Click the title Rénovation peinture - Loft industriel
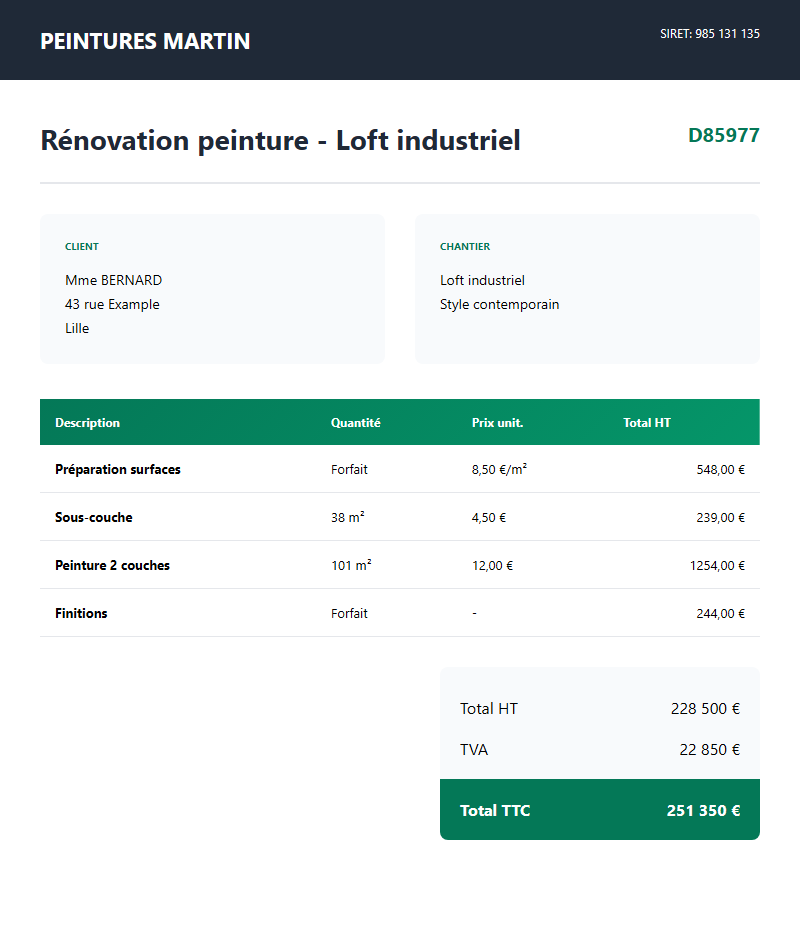The image size is (800, 930). click(x=280, y=141)
